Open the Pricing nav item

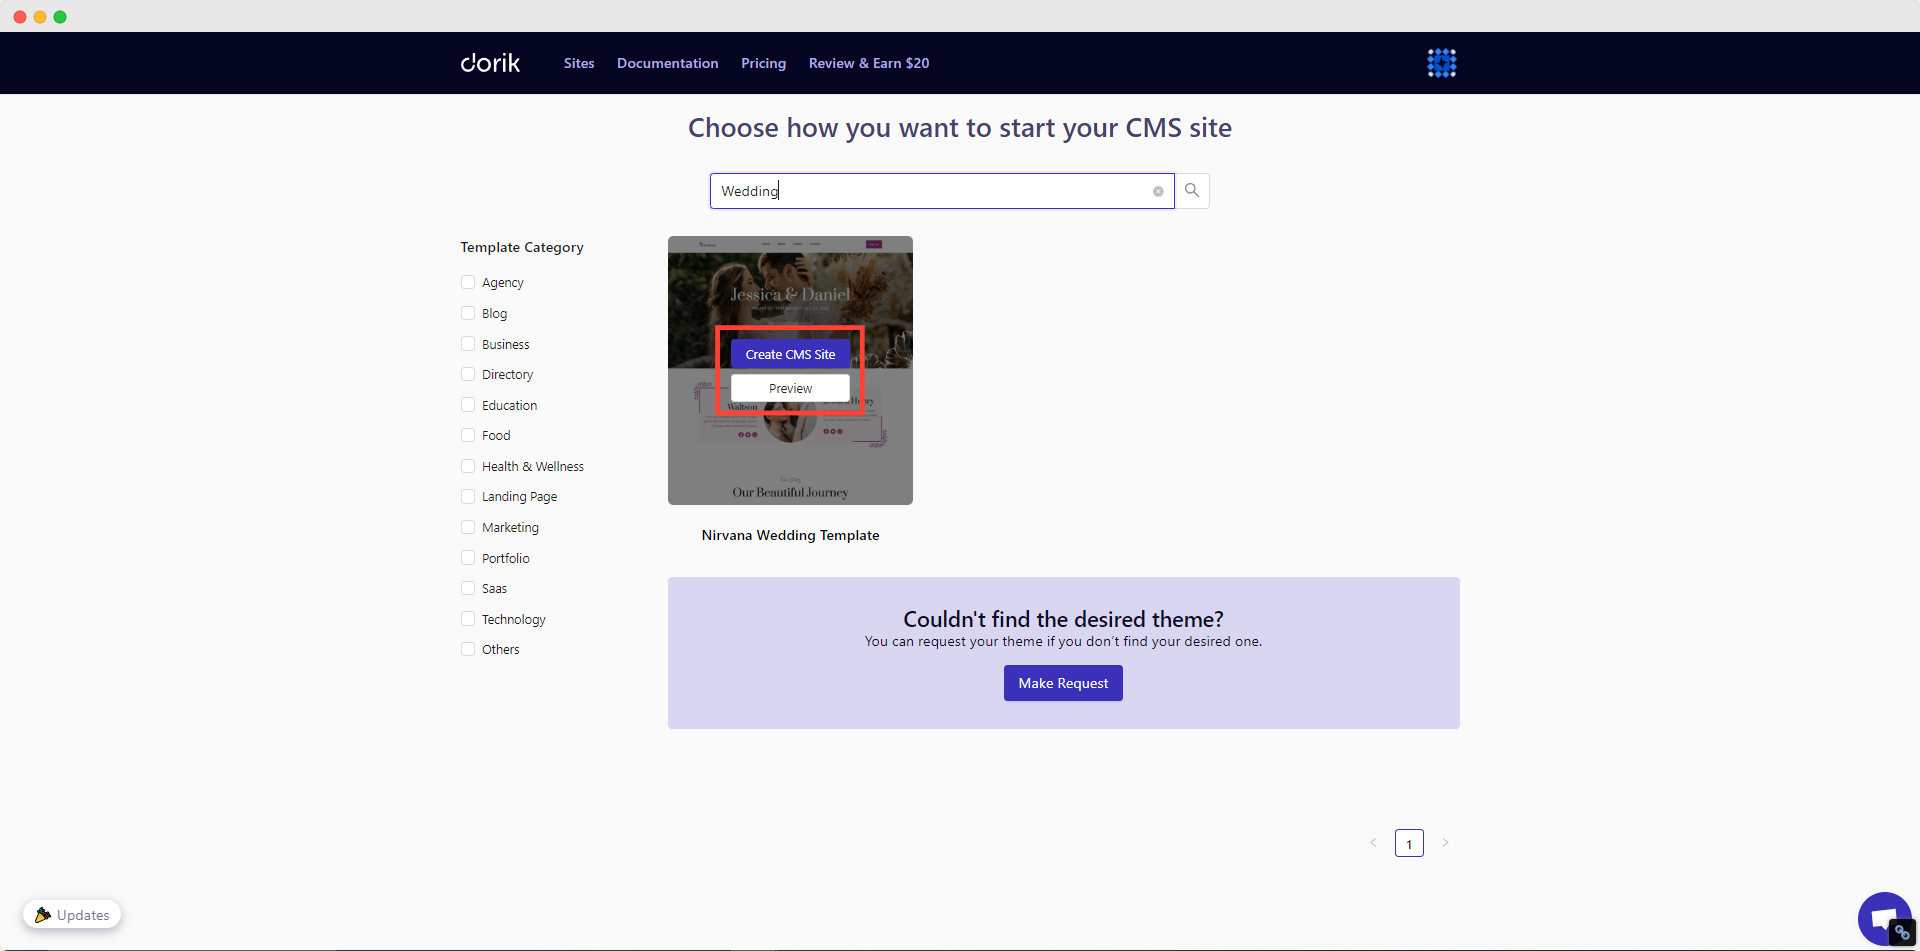763,63
